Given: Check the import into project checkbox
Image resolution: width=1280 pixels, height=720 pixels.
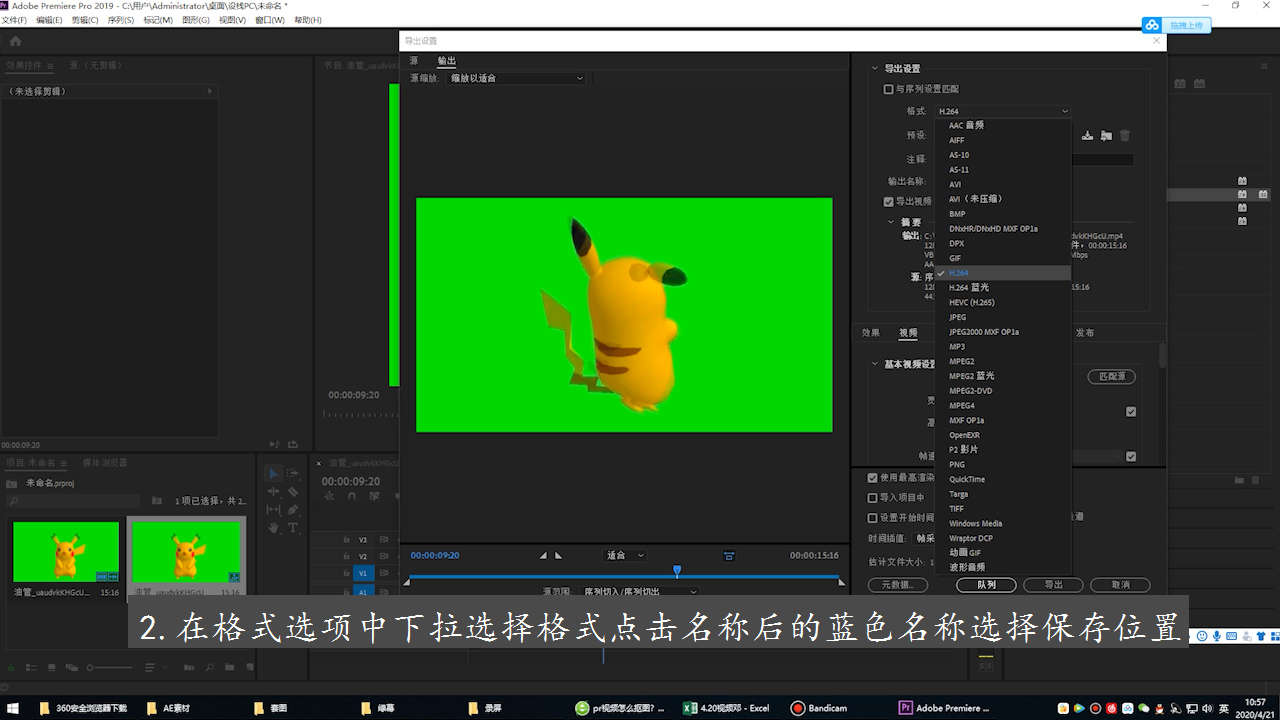Looking at the screenshot, I should pos(873,497).
